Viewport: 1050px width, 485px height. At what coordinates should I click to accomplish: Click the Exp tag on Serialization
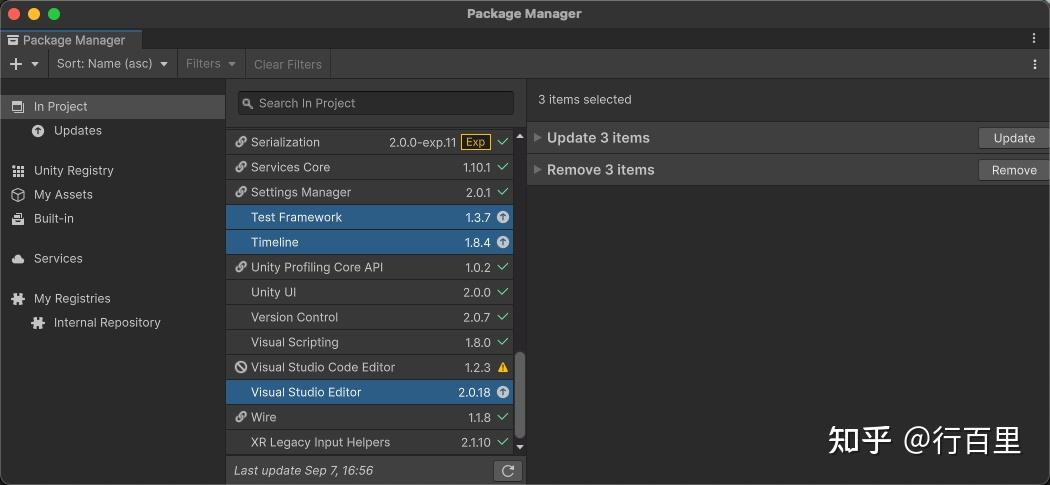pos(475,142)
